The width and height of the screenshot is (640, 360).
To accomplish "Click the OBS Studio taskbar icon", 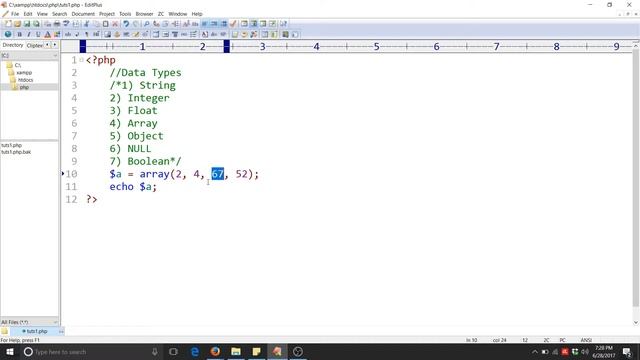I will [x=298, y=351].
